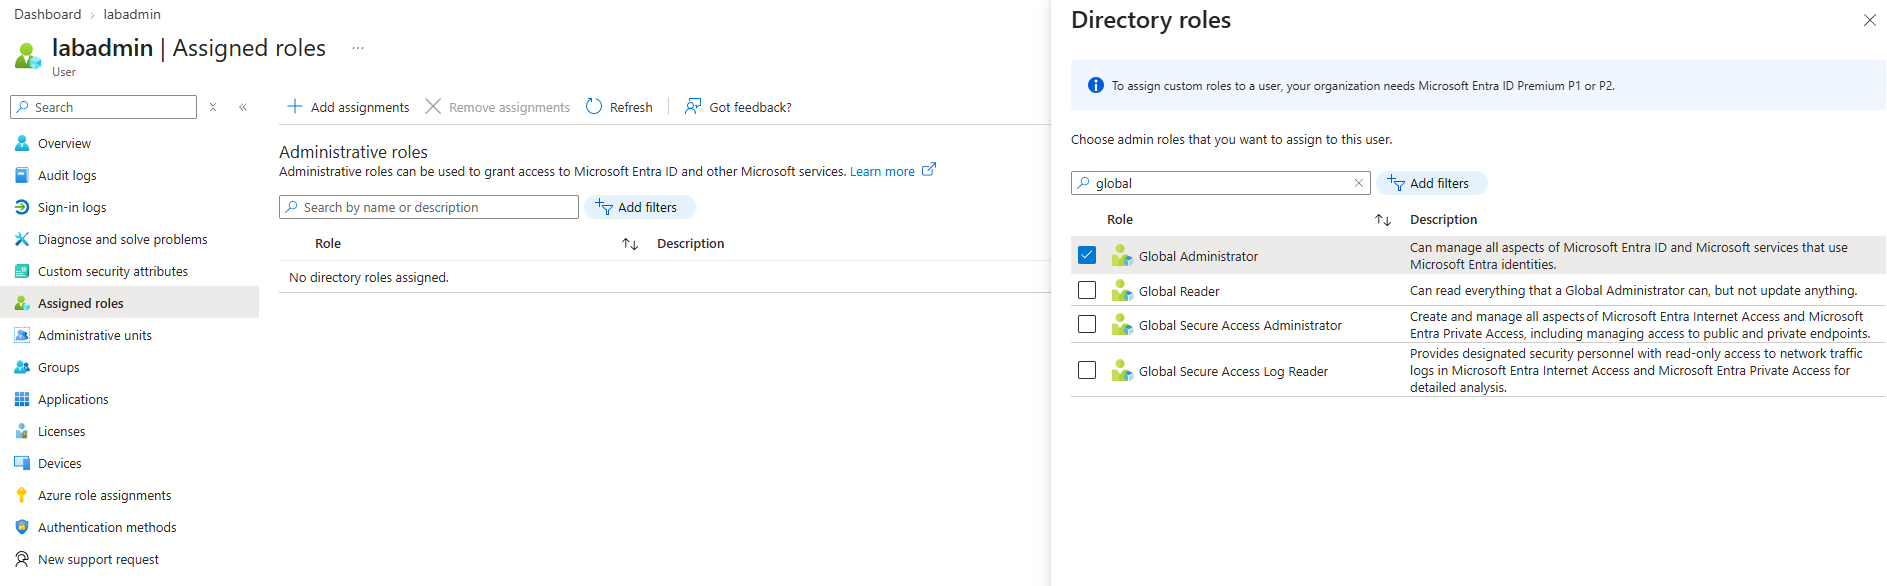1887x586 pixels.
Task: Click the New support request icon
Action: click(22, 559)
